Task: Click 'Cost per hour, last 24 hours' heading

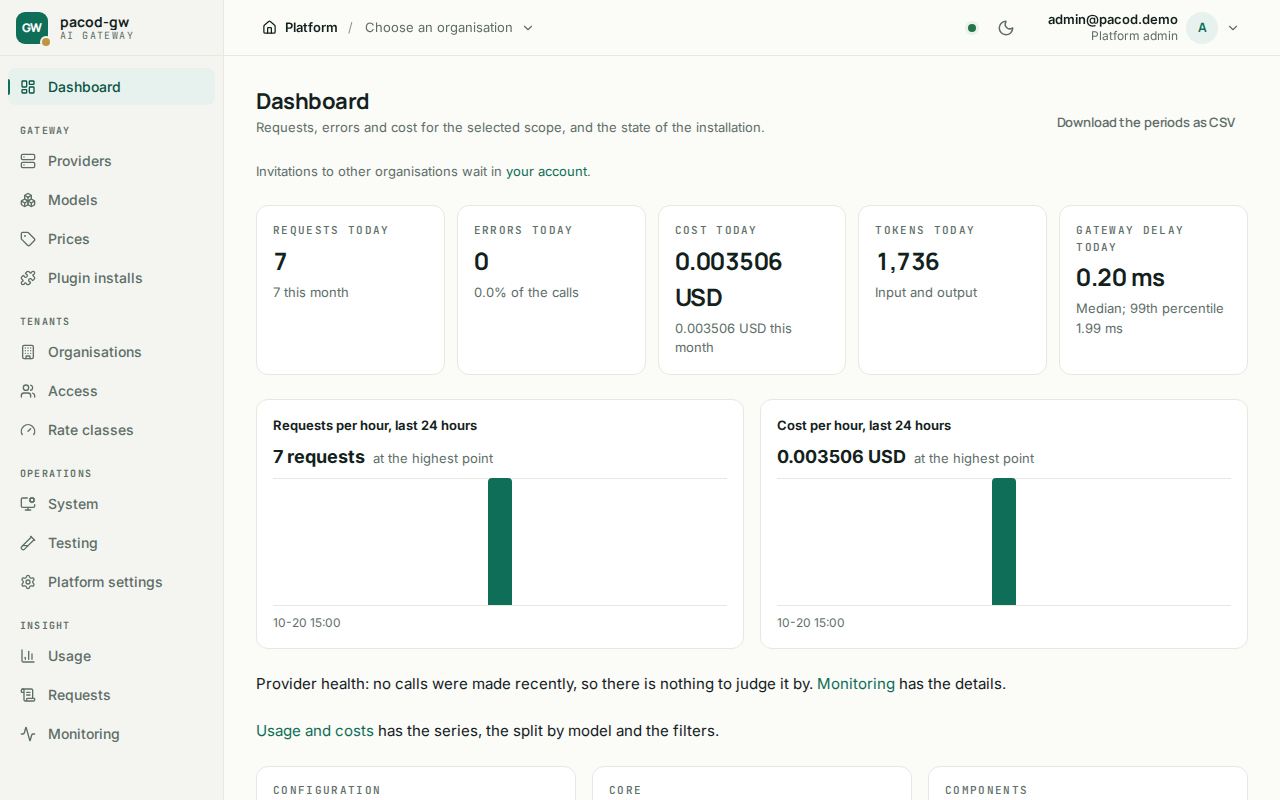Action: pyautogui.click(x=864, y=426)
